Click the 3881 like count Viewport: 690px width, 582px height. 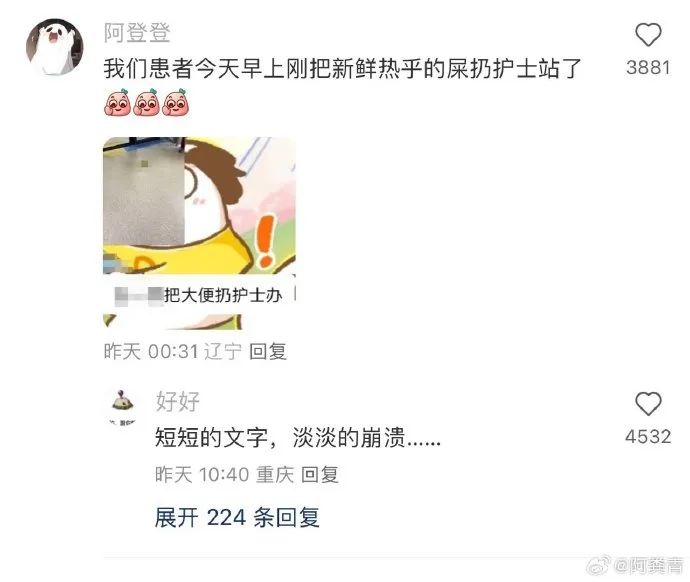click(648, 68)
